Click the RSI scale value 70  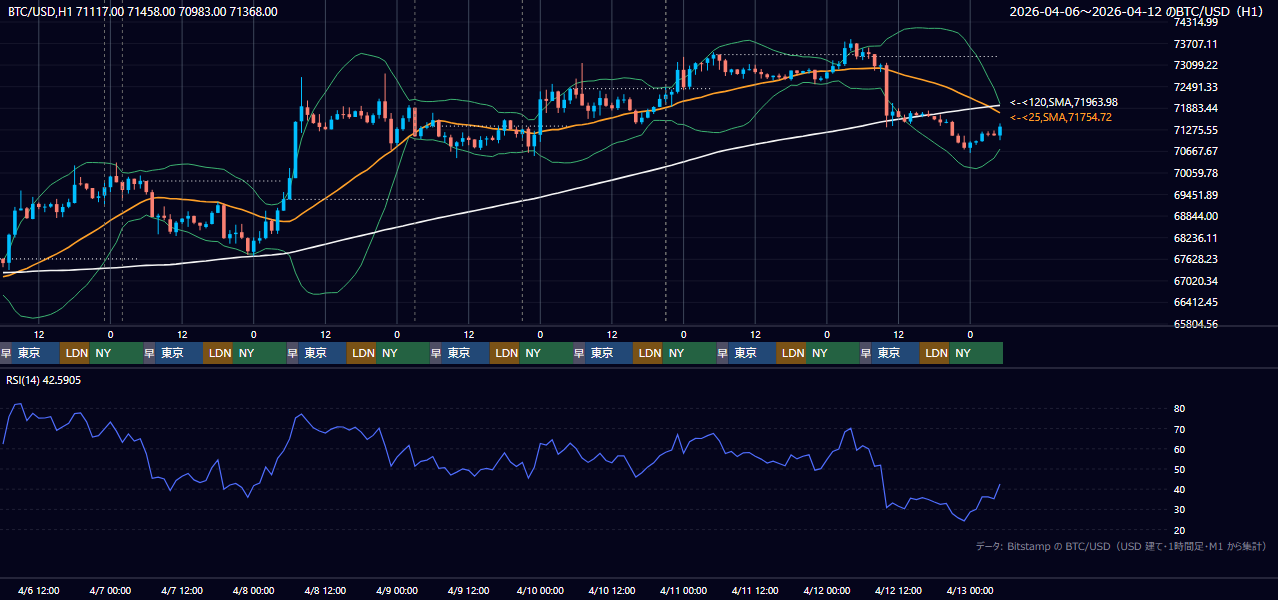point(1180,429)
